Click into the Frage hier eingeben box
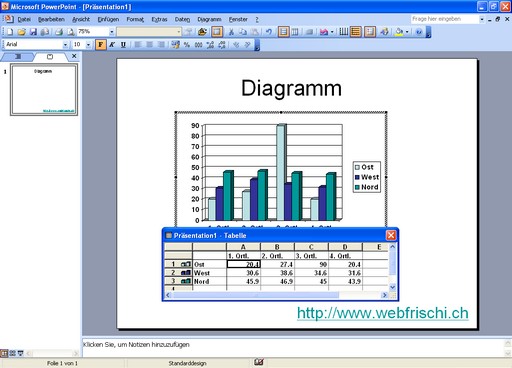The height and width of the screenshot is (368, 512). coord(445,19)
